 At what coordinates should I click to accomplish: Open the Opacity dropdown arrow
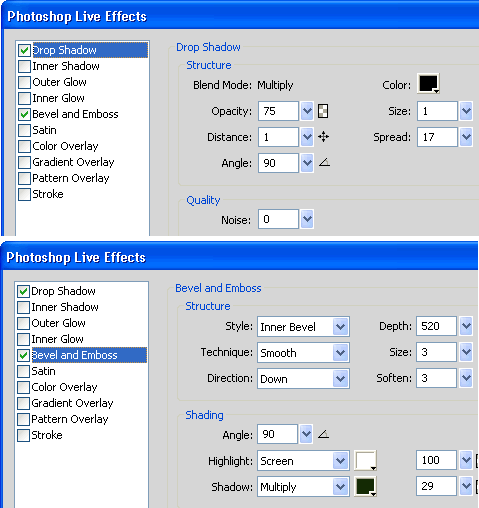pos(307,111)
